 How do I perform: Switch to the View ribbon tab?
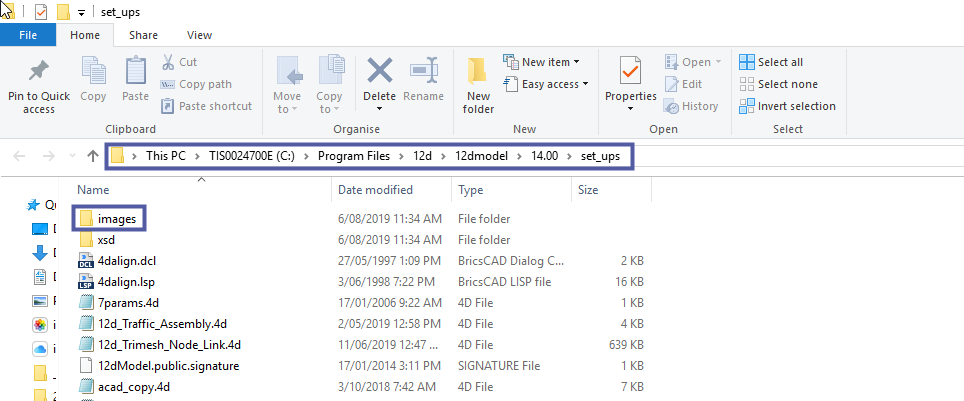[199, 35]
